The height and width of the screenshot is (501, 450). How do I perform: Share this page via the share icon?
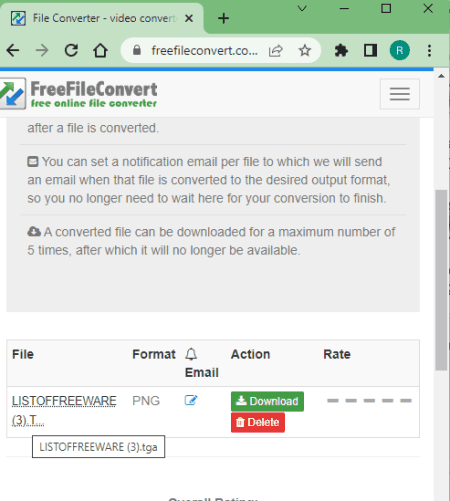click(276, 51)
